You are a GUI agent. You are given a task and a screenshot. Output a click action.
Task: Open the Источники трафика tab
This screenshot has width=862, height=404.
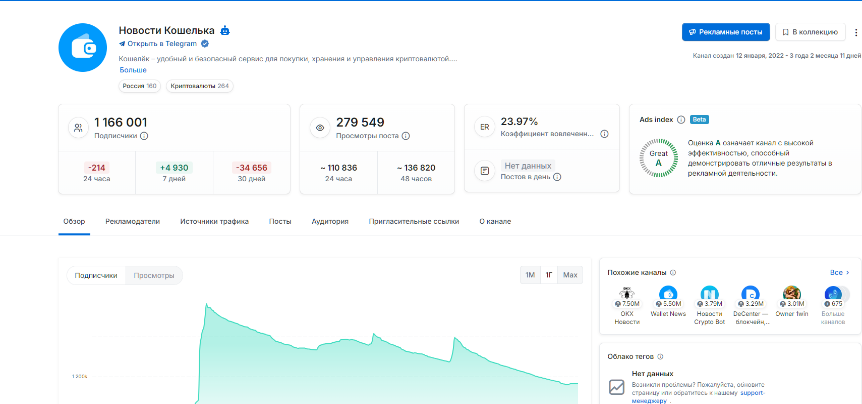tap(214, 222)
